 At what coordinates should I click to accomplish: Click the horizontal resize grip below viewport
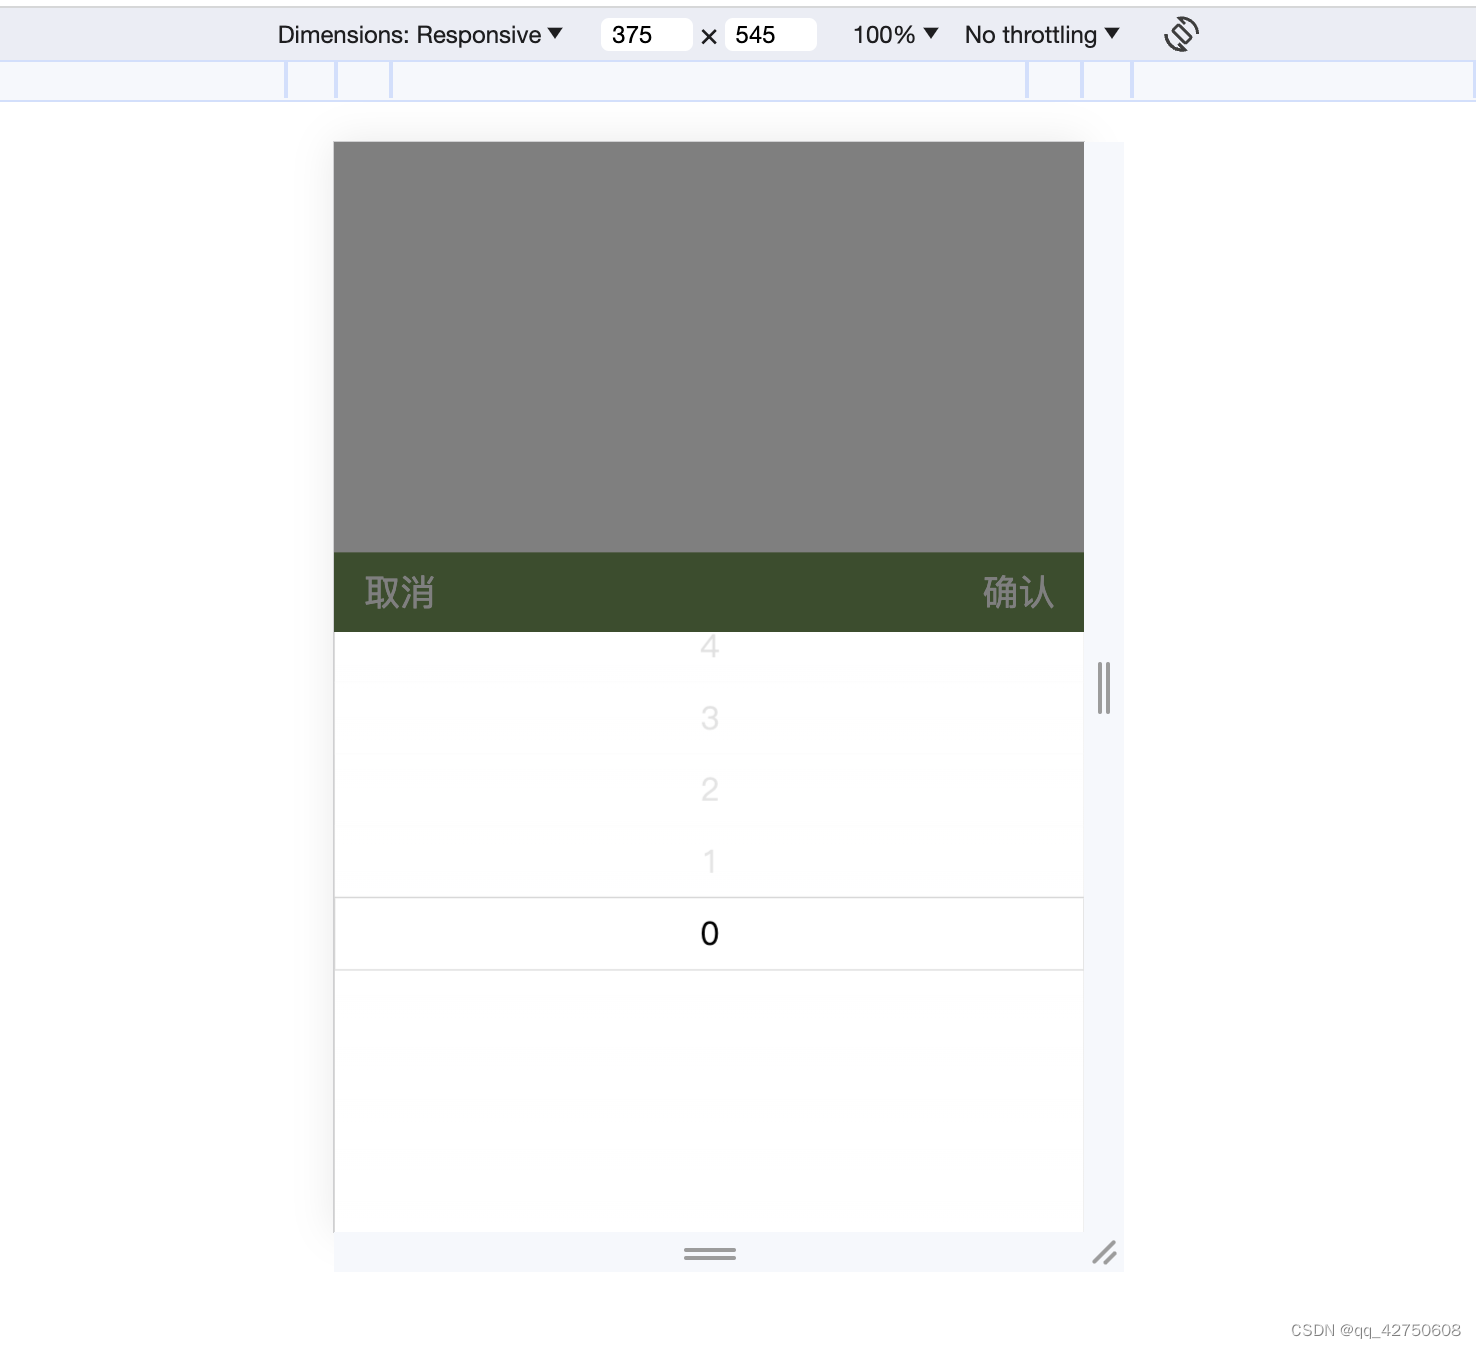tap(709, 1254)
